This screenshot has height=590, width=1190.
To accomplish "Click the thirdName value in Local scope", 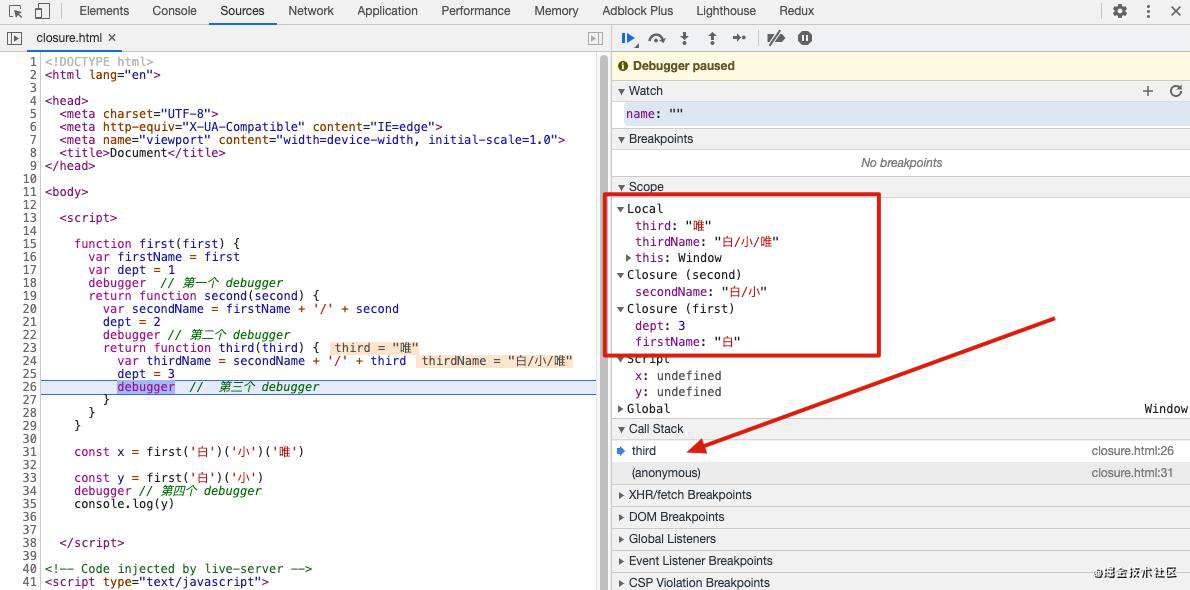I will click(x=748, y=241).
